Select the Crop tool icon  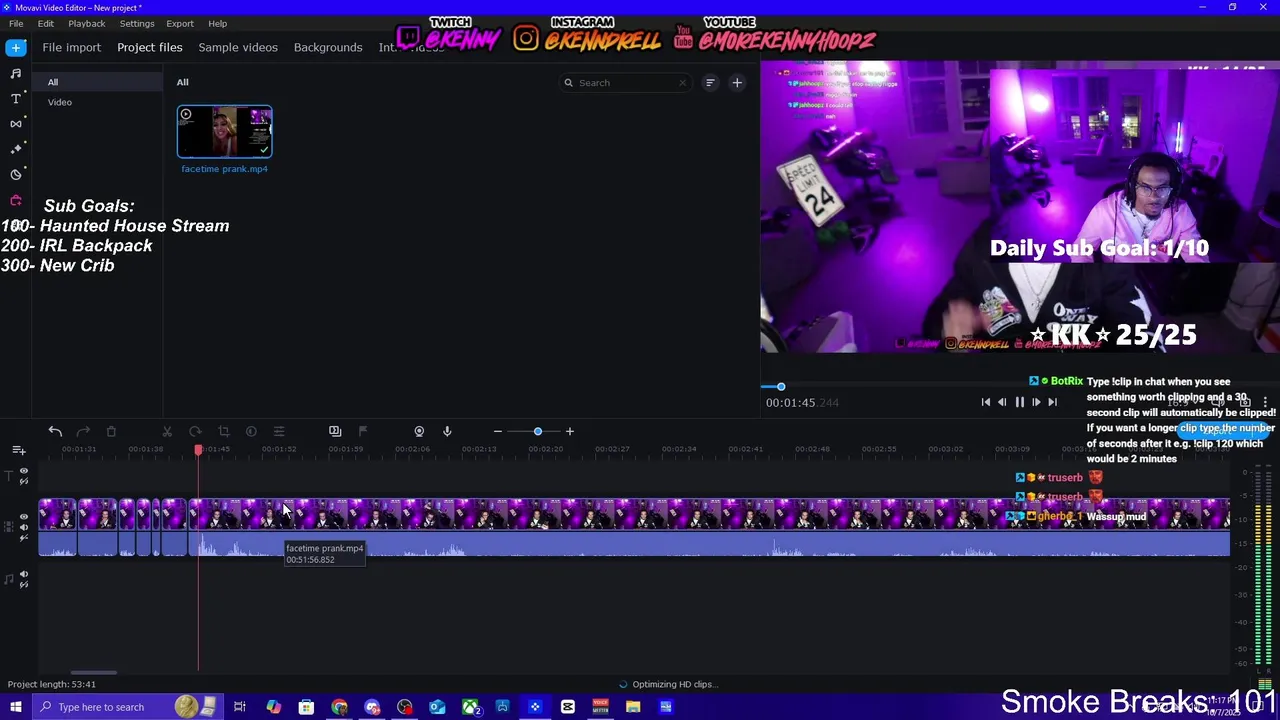(x=223, y=431)
